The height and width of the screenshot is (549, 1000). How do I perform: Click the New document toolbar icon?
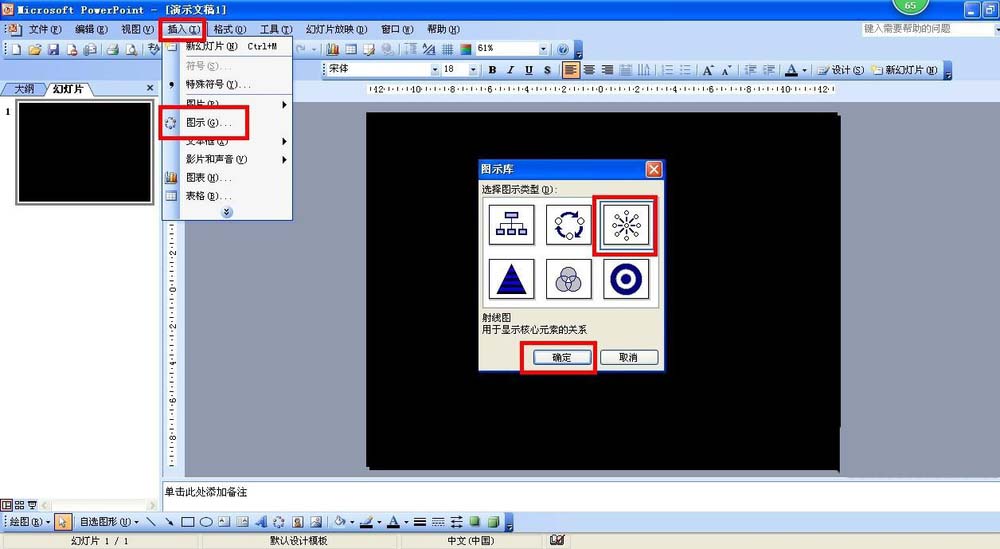(17, 49)
